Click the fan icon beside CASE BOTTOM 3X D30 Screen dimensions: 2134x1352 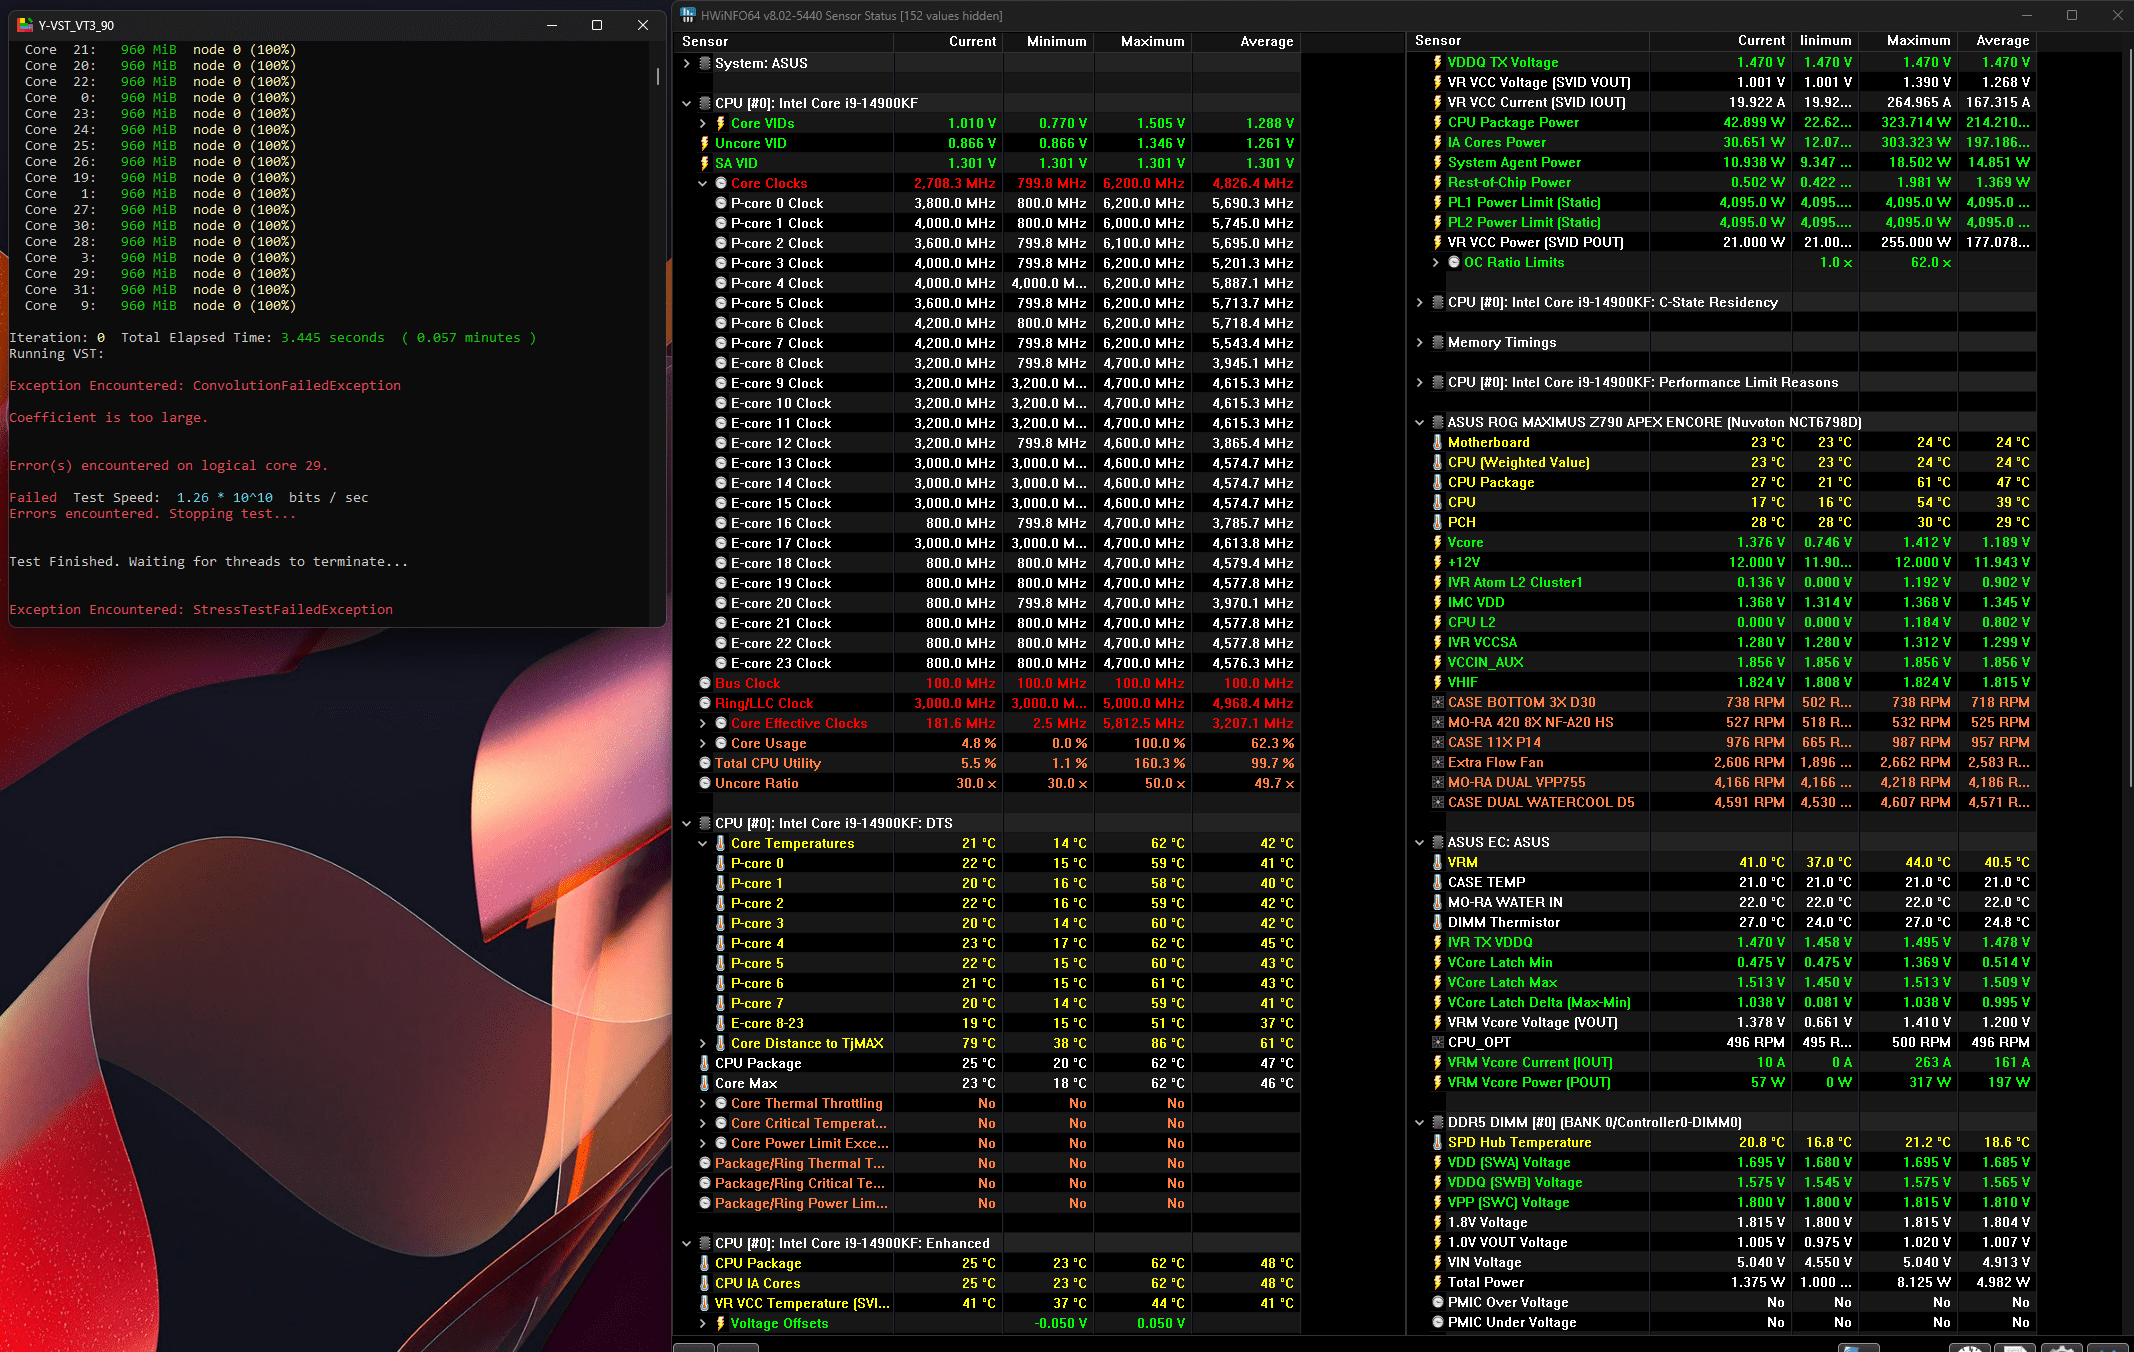pyautogui.click(x=1437, y=702)
